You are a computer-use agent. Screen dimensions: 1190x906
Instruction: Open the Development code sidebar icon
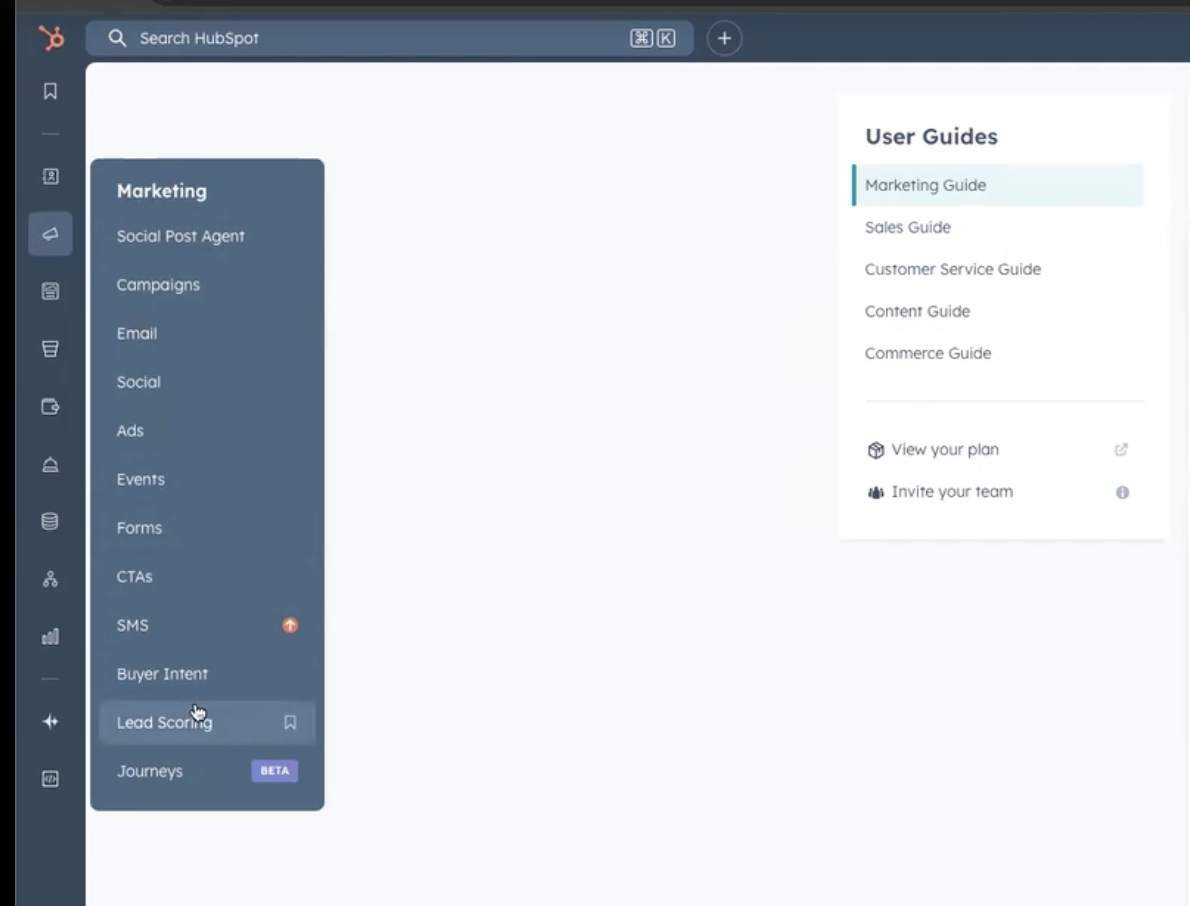50,779
